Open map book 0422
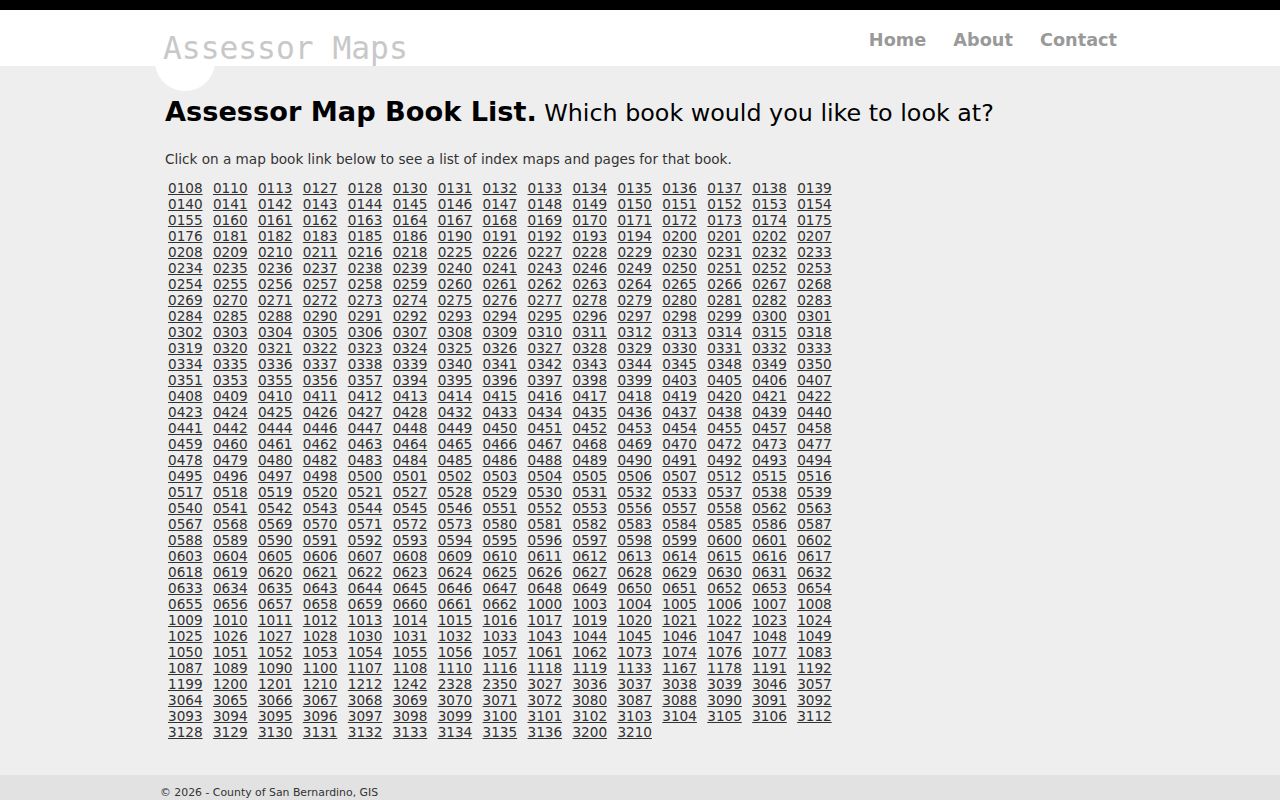This screenshot has width=1280, height=800. (x=814, y=396)
